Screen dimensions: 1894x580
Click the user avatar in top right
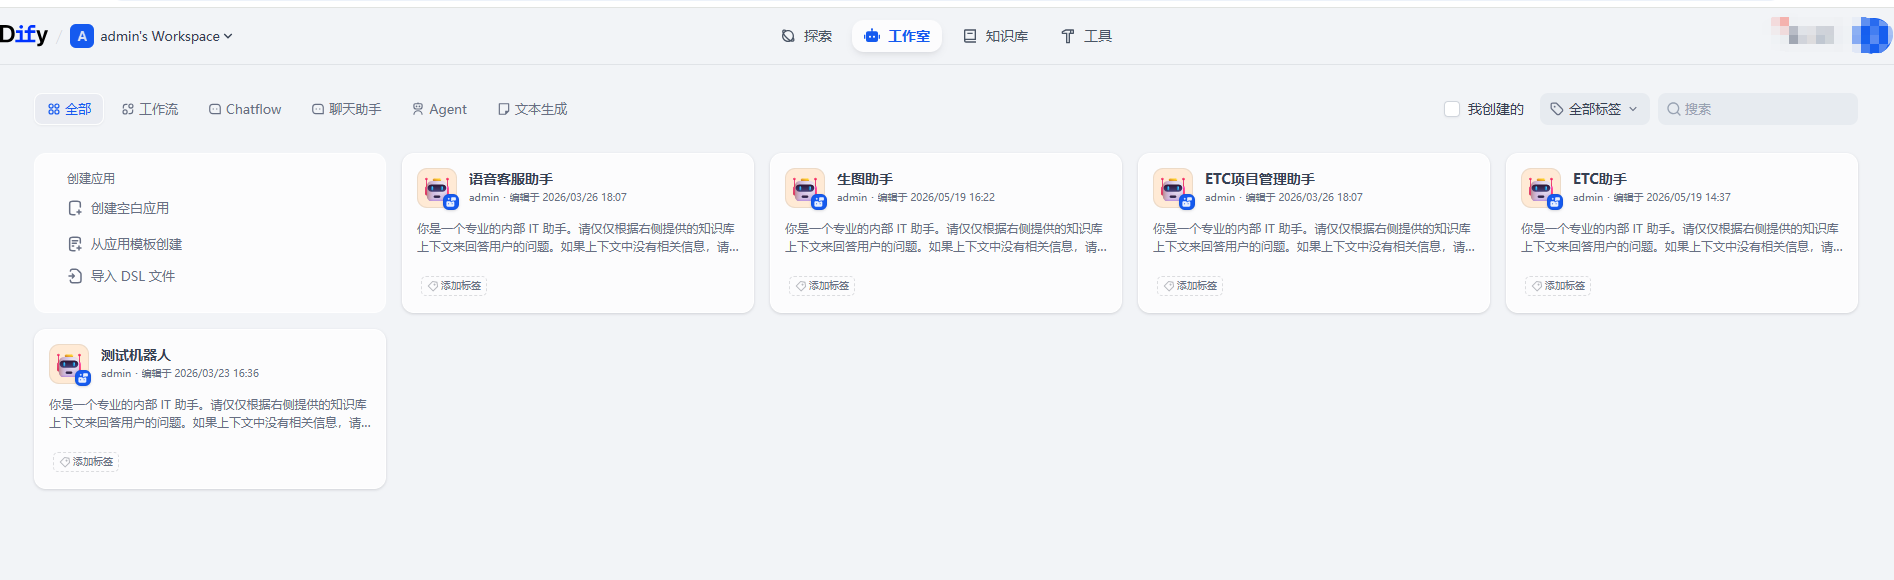[1870, 35]
